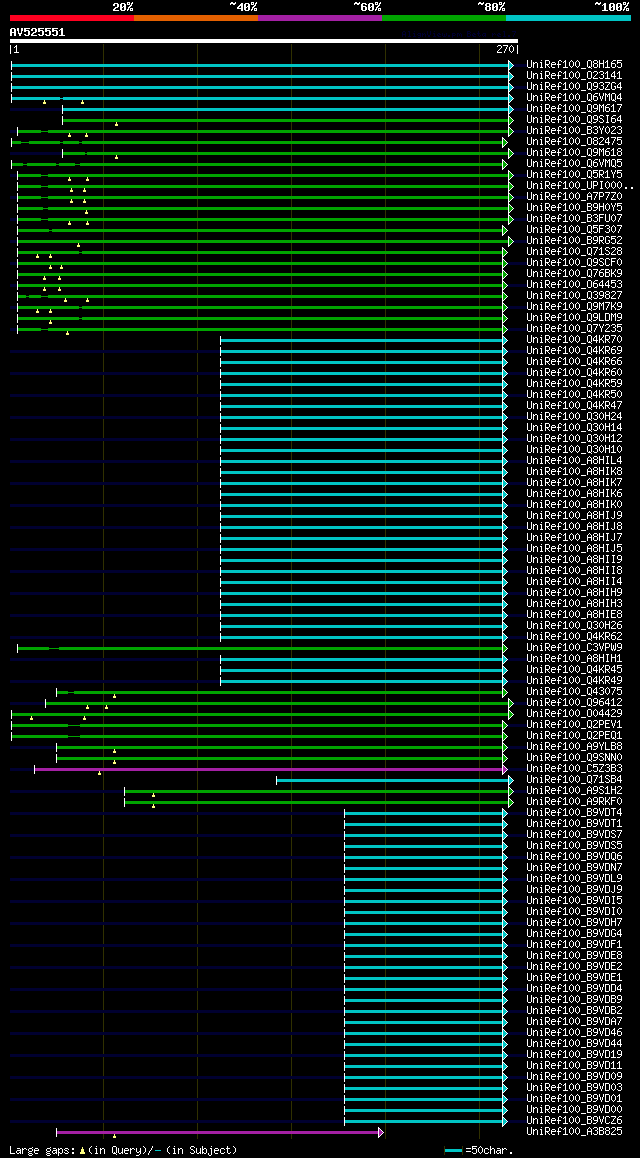Image resolution: width=640 pixels, height=1158 pixels.
Task: Open hit UniRef100_Q9SI64
Action: [574, 120]
